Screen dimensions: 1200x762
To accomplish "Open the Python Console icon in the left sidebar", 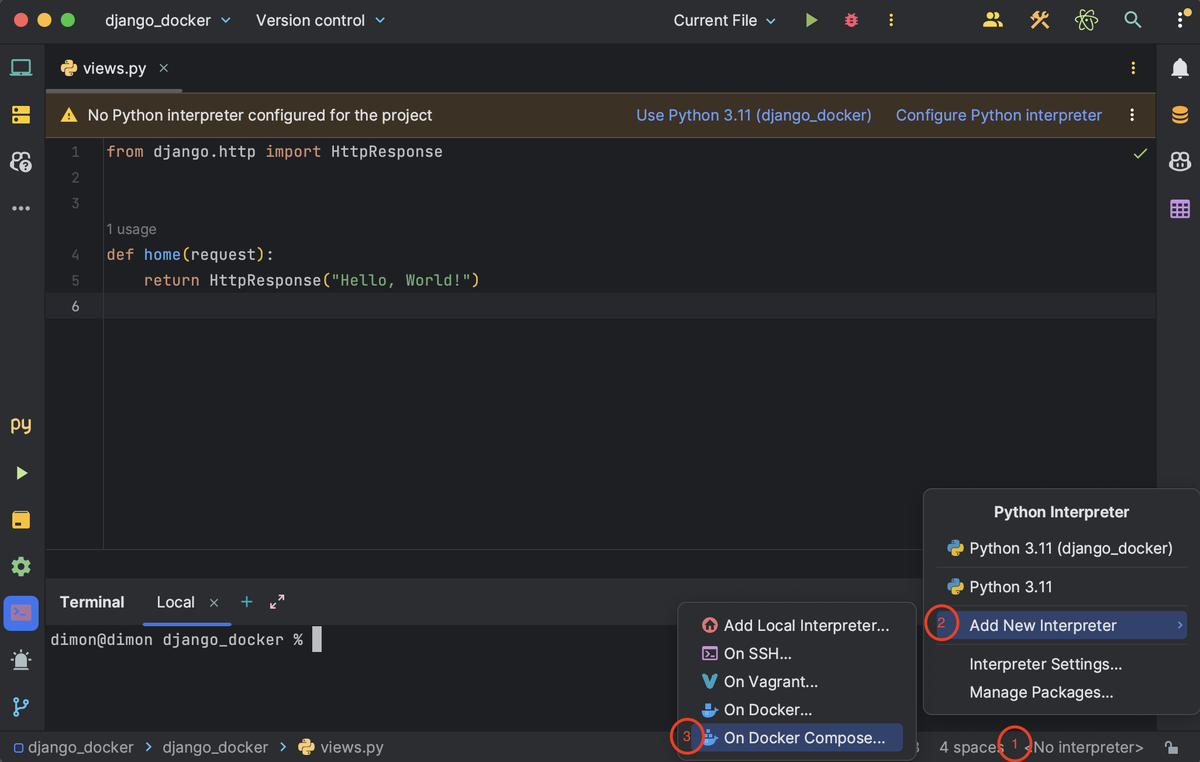I will tap(21, 520).
